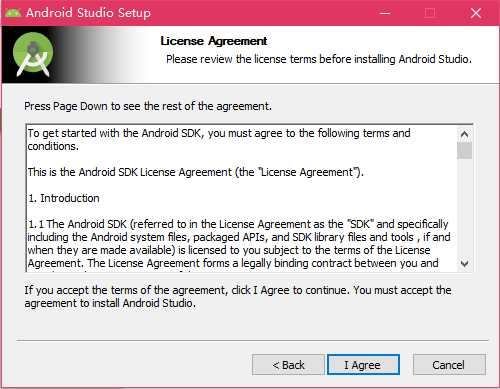Minimize the Android Studio Setup window
Image resolution: width=500 pixels, height=389 pixels.
click(x=385, y=13)
